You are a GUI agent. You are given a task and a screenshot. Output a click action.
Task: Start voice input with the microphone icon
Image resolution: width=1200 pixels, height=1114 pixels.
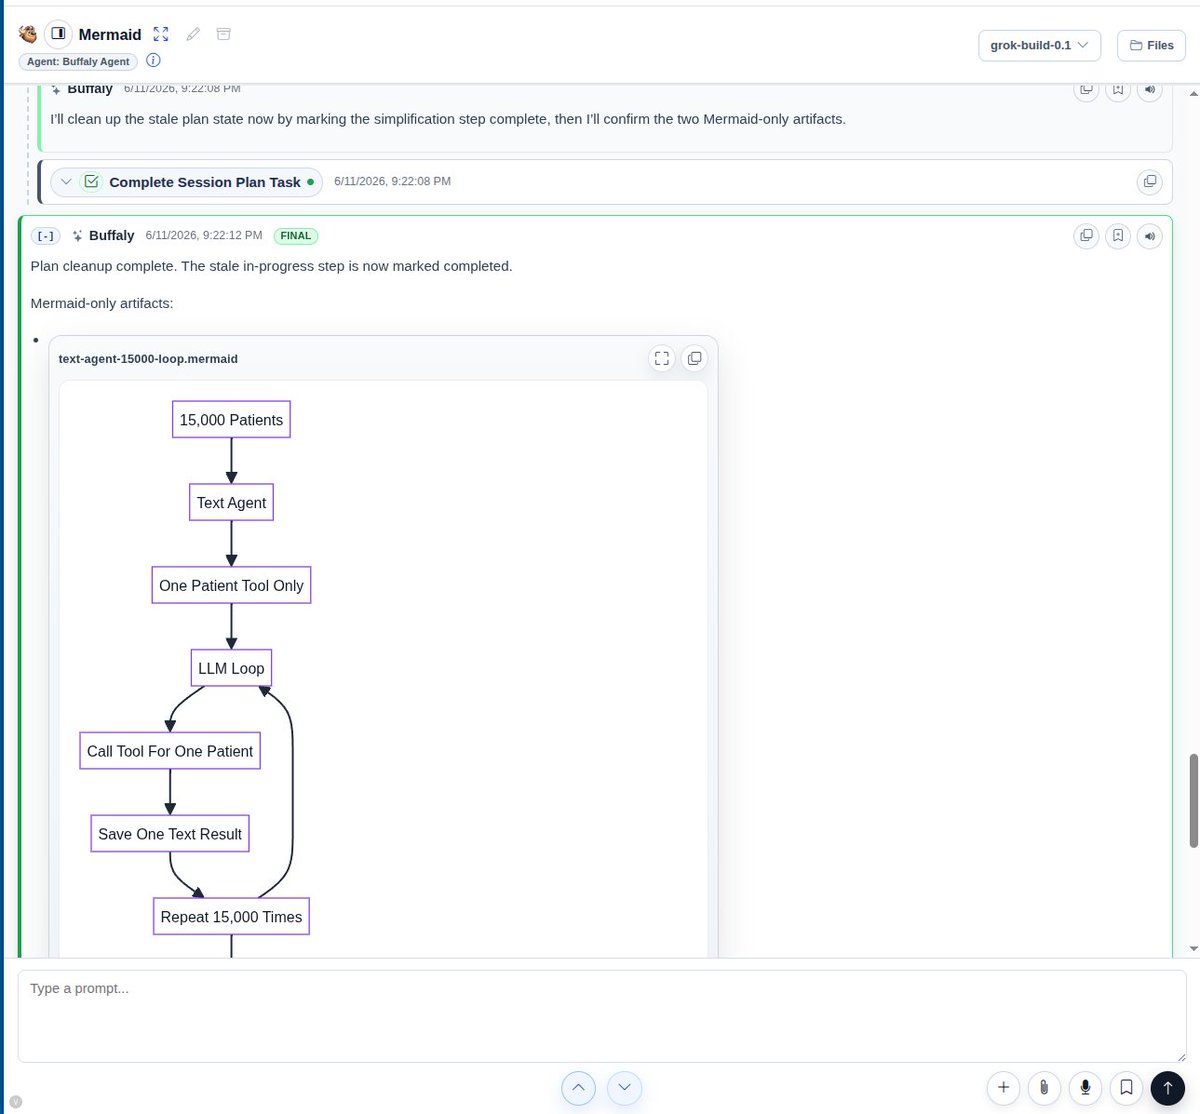tap(1085, 1088)
